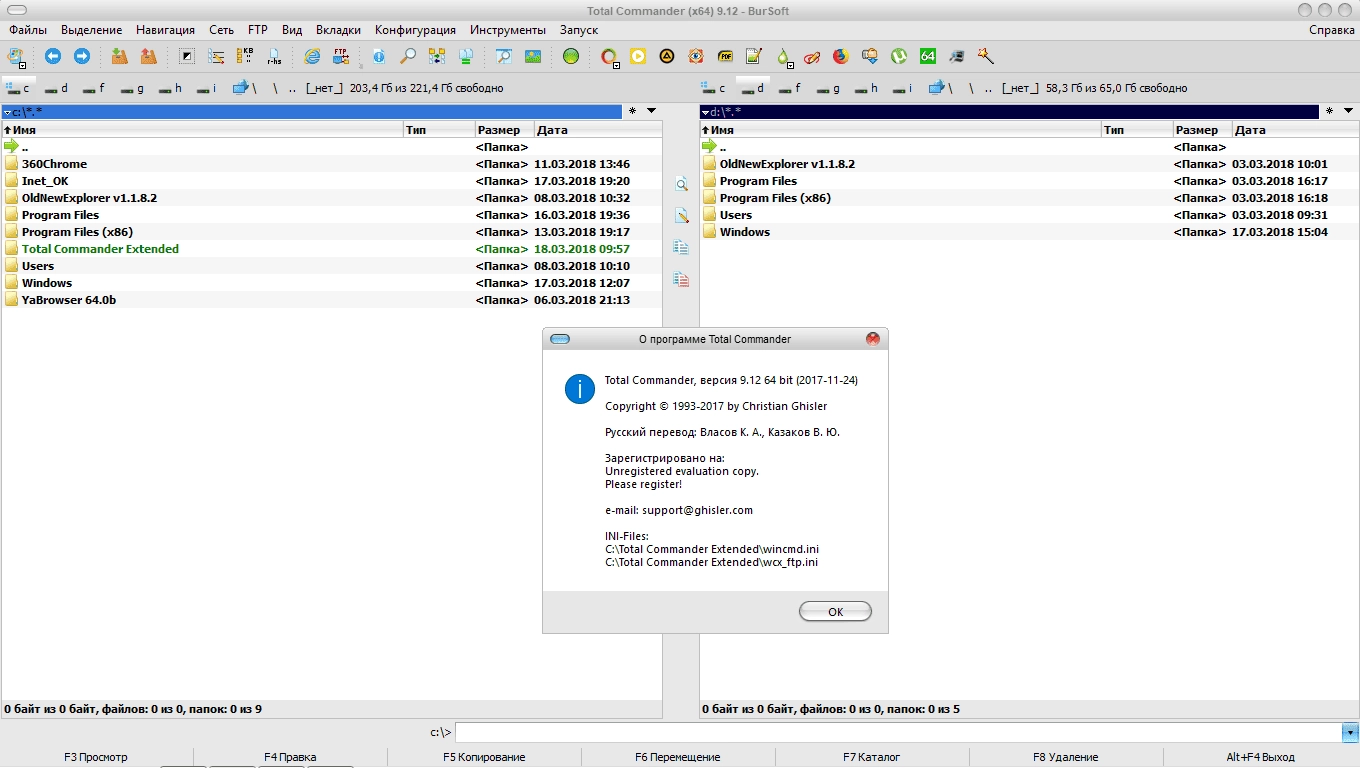Open the notepad with pencil icon

click(754, 57)
